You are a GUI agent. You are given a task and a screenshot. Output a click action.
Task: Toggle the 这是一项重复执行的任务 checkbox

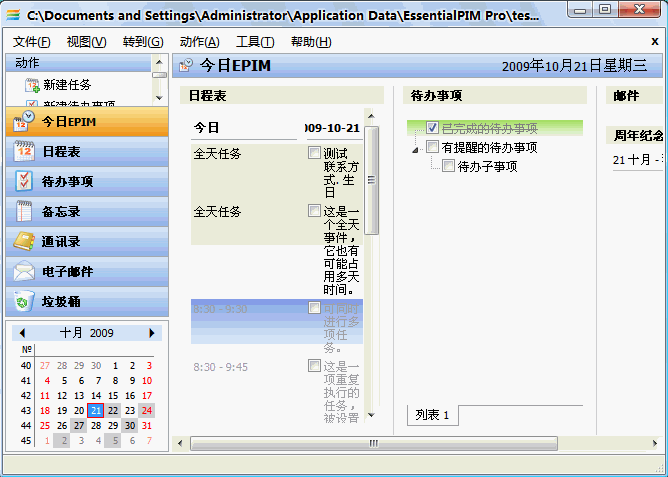tap(314, 365)
